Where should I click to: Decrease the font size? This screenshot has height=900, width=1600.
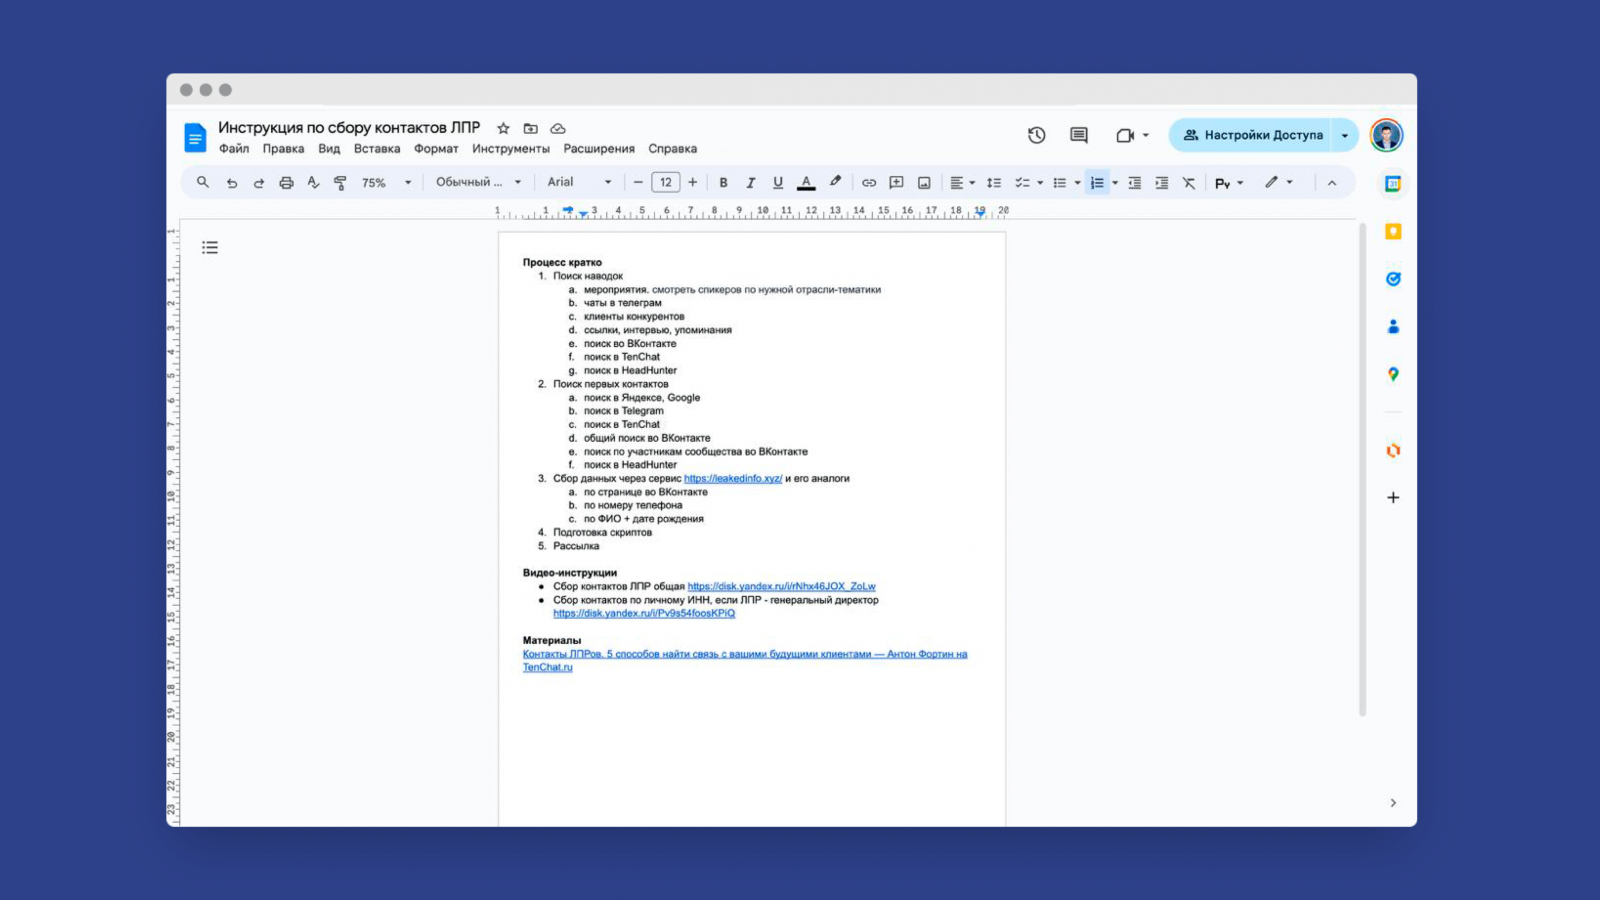click(638, 182)
